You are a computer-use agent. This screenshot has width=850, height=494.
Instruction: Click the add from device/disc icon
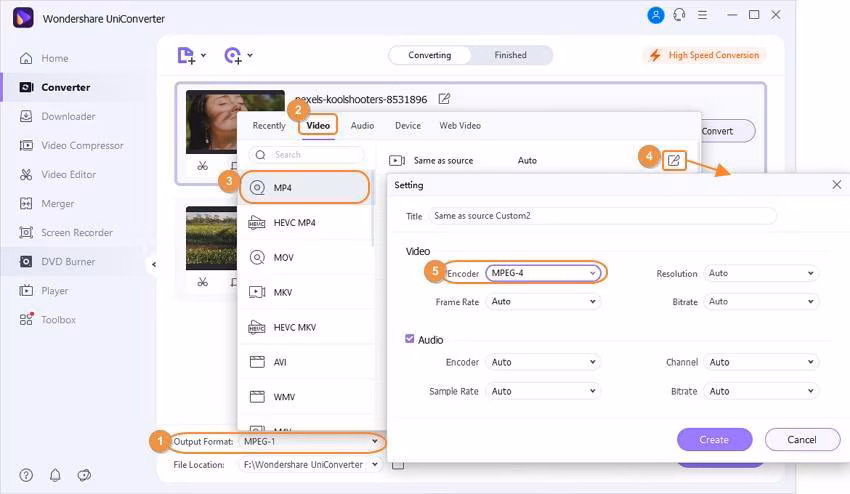click(x=233, y=55)
